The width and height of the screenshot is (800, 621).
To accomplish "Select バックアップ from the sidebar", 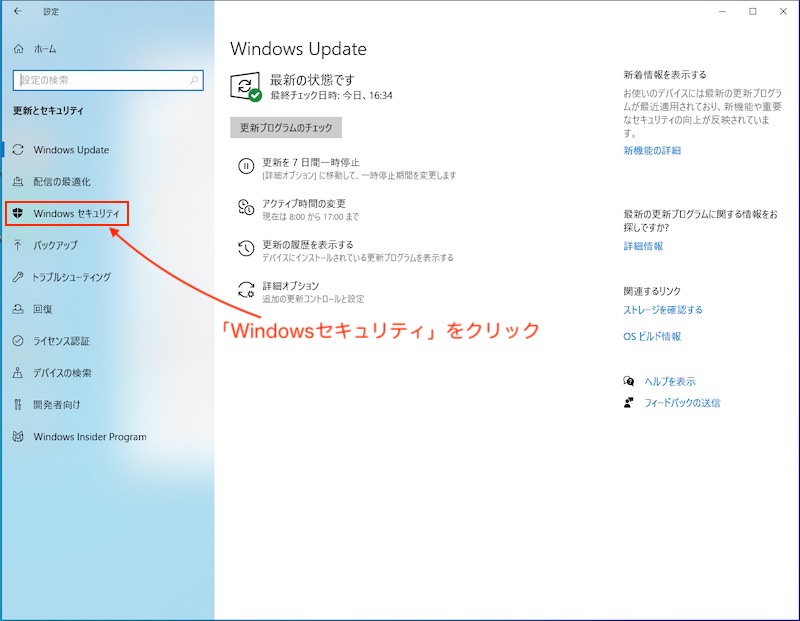I will 56,245.
